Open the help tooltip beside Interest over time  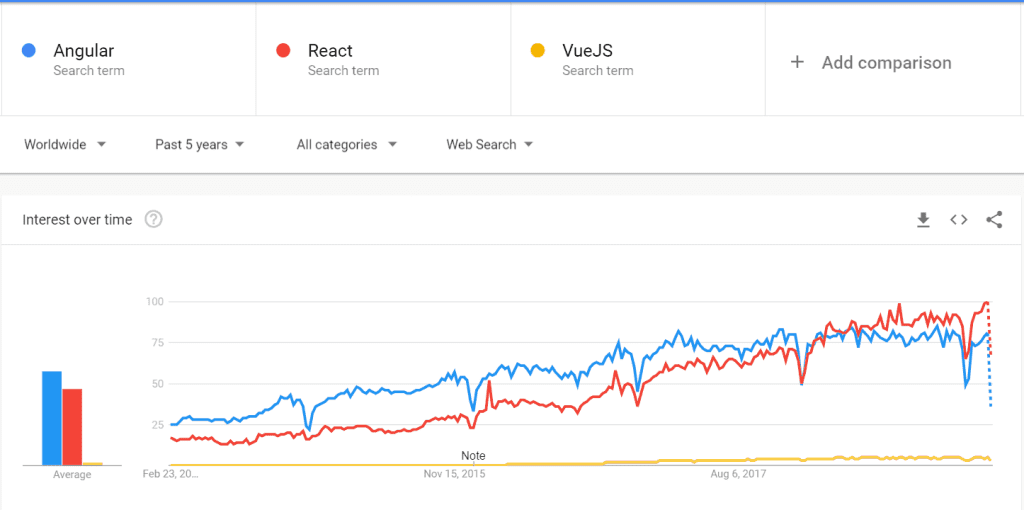153,220
